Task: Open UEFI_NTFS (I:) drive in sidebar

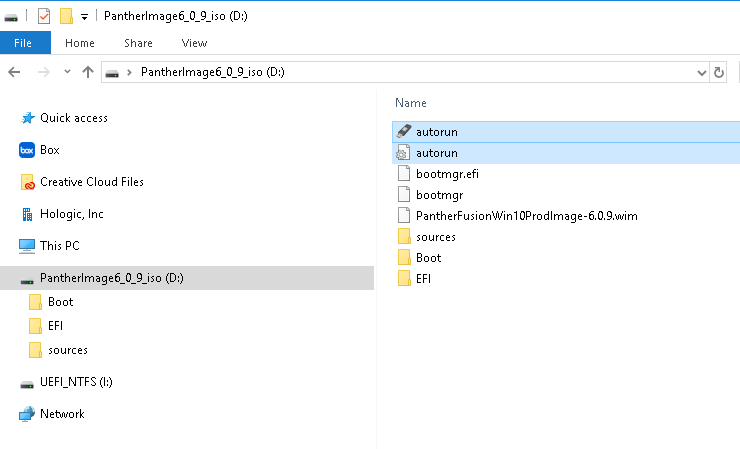Action: tap(76, 384)
